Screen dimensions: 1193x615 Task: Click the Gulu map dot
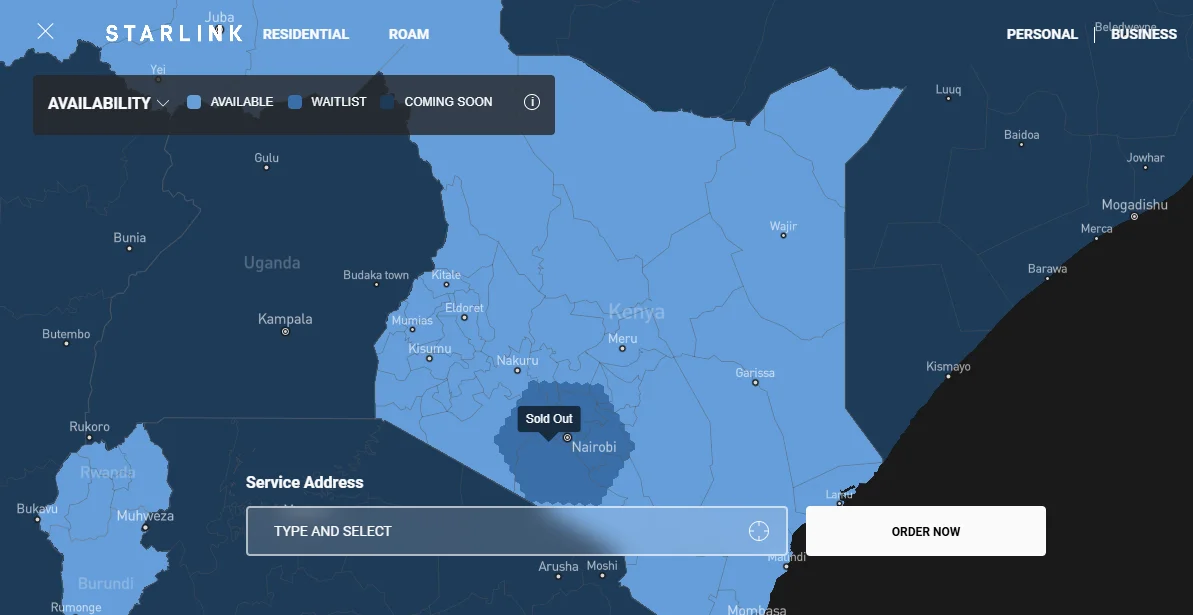(266, 167)
